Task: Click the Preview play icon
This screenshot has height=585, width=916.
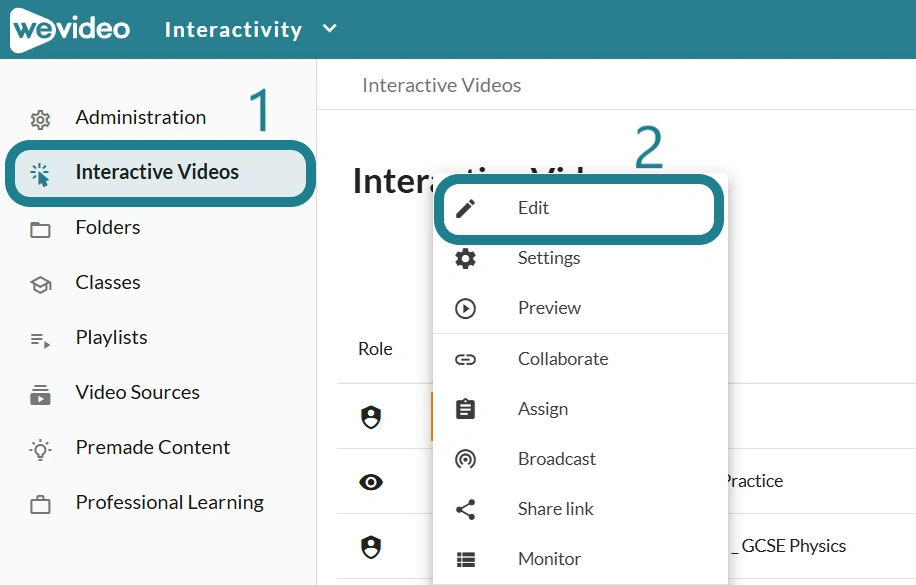Action: pos(466,308)
